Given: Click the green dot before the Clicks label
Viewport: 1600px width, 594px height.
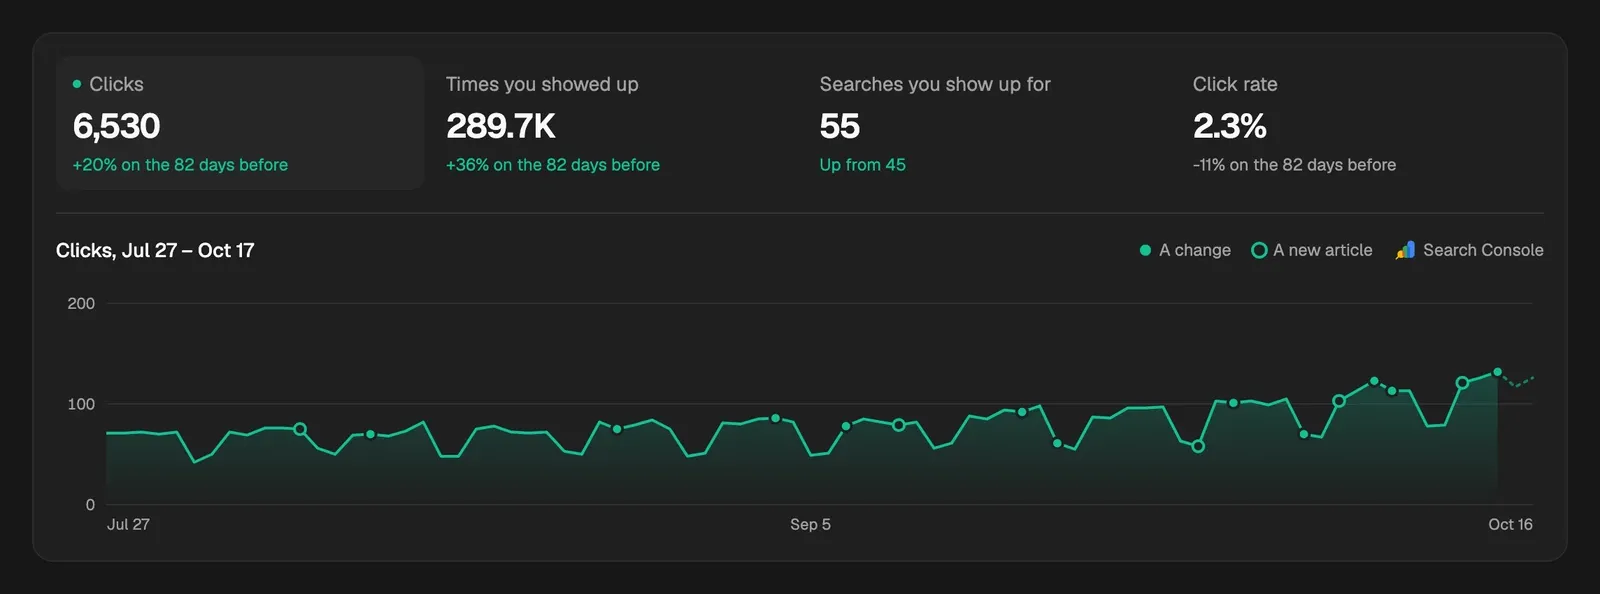Looking at the screenshot, I should (77, 84).
